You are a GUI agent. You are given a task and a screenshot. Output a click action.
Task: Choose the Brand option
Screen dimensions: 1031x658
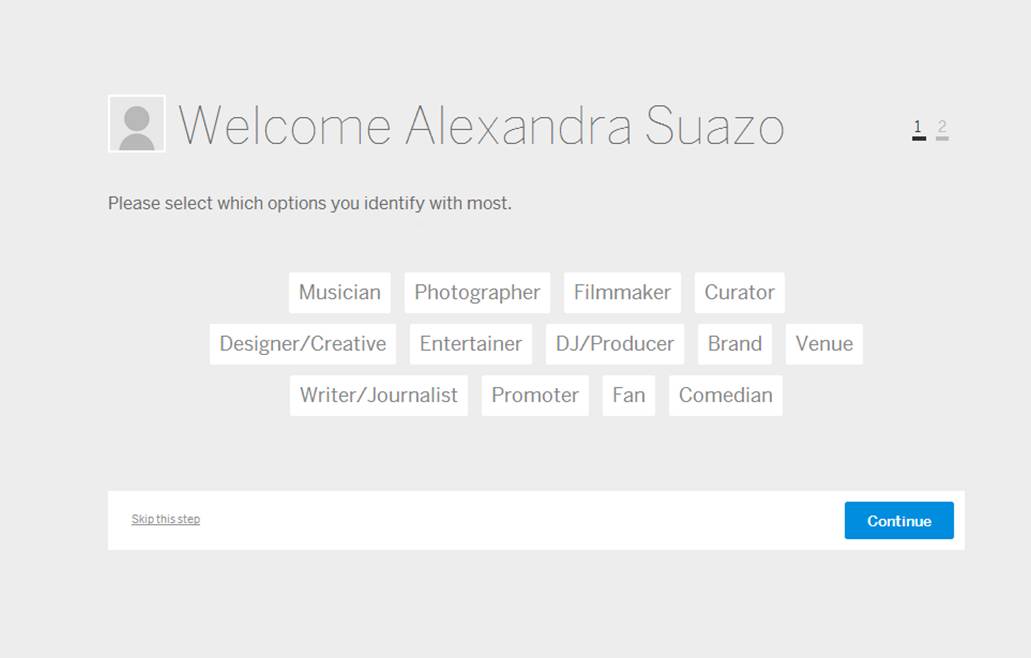coord(735,344)
